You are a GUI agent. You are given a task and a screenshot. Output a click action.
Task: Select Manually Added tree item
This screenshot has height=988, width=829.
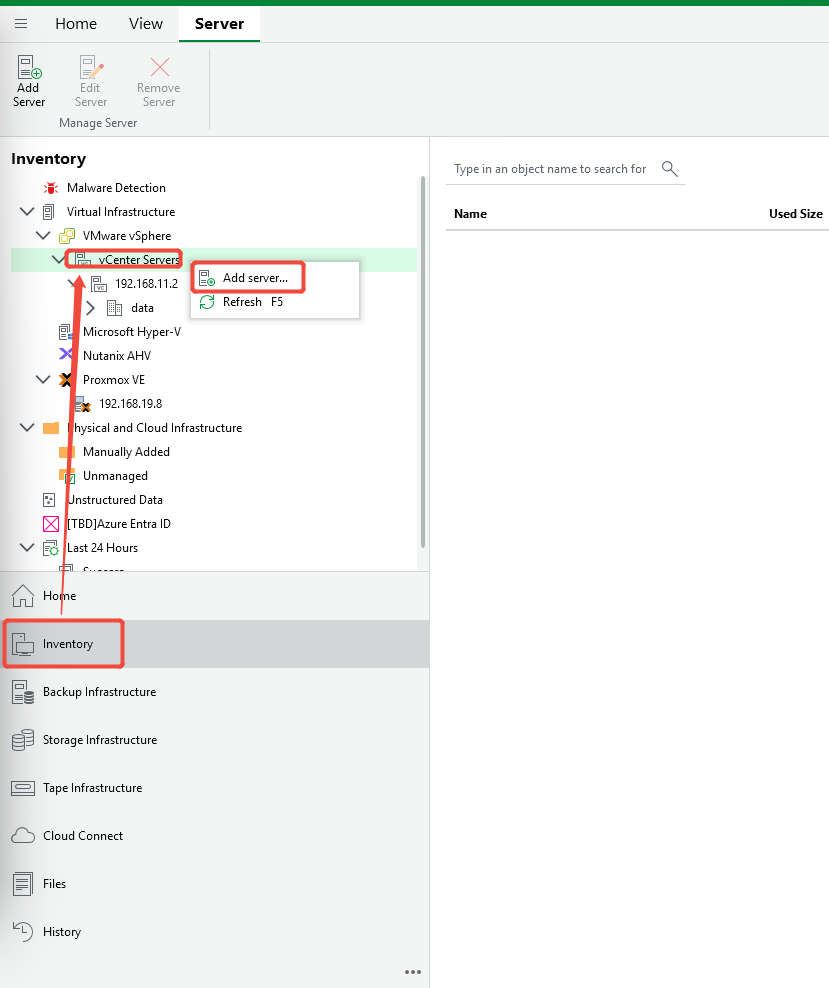point(126,452)
